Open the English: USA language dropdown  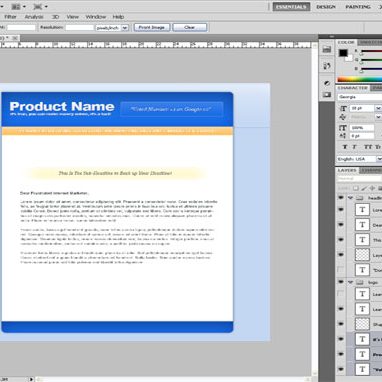click(x=359, y=159)
